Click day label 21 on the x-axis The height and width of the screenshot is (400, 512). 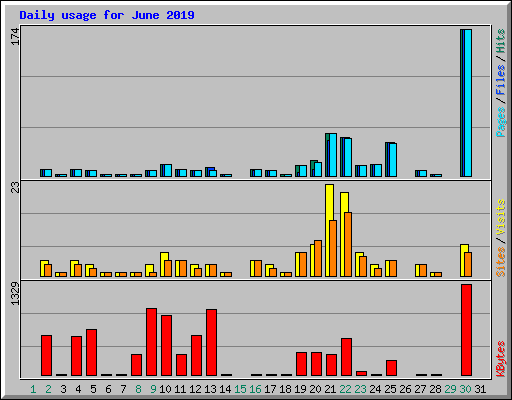coord(330,389)
